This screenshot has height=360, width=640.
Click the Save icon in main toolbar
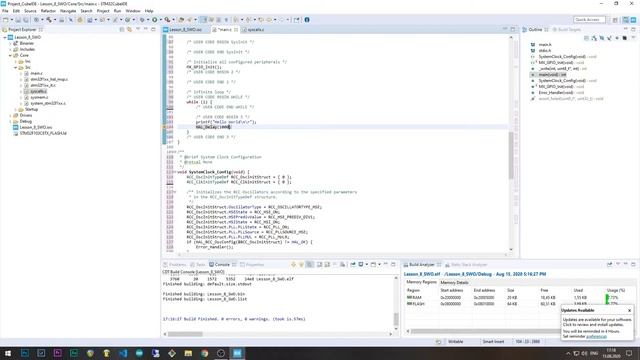coord(18,20)
